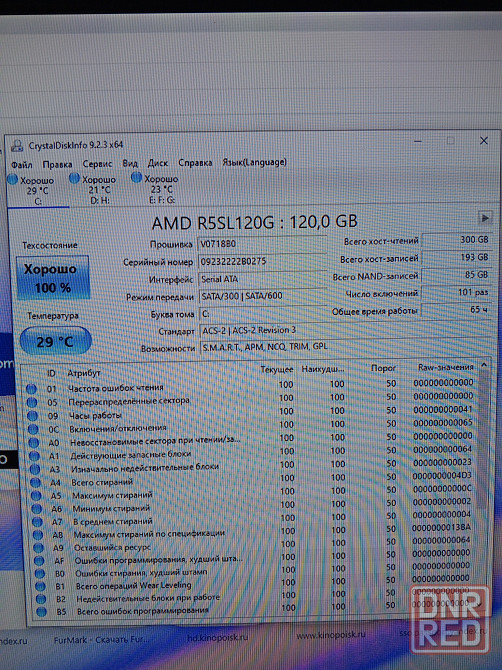Image resolution: width=502 pixels, height=670 pixels.
Task: Click the serial number field 09232222B0275
Action: tap(262, 262)
